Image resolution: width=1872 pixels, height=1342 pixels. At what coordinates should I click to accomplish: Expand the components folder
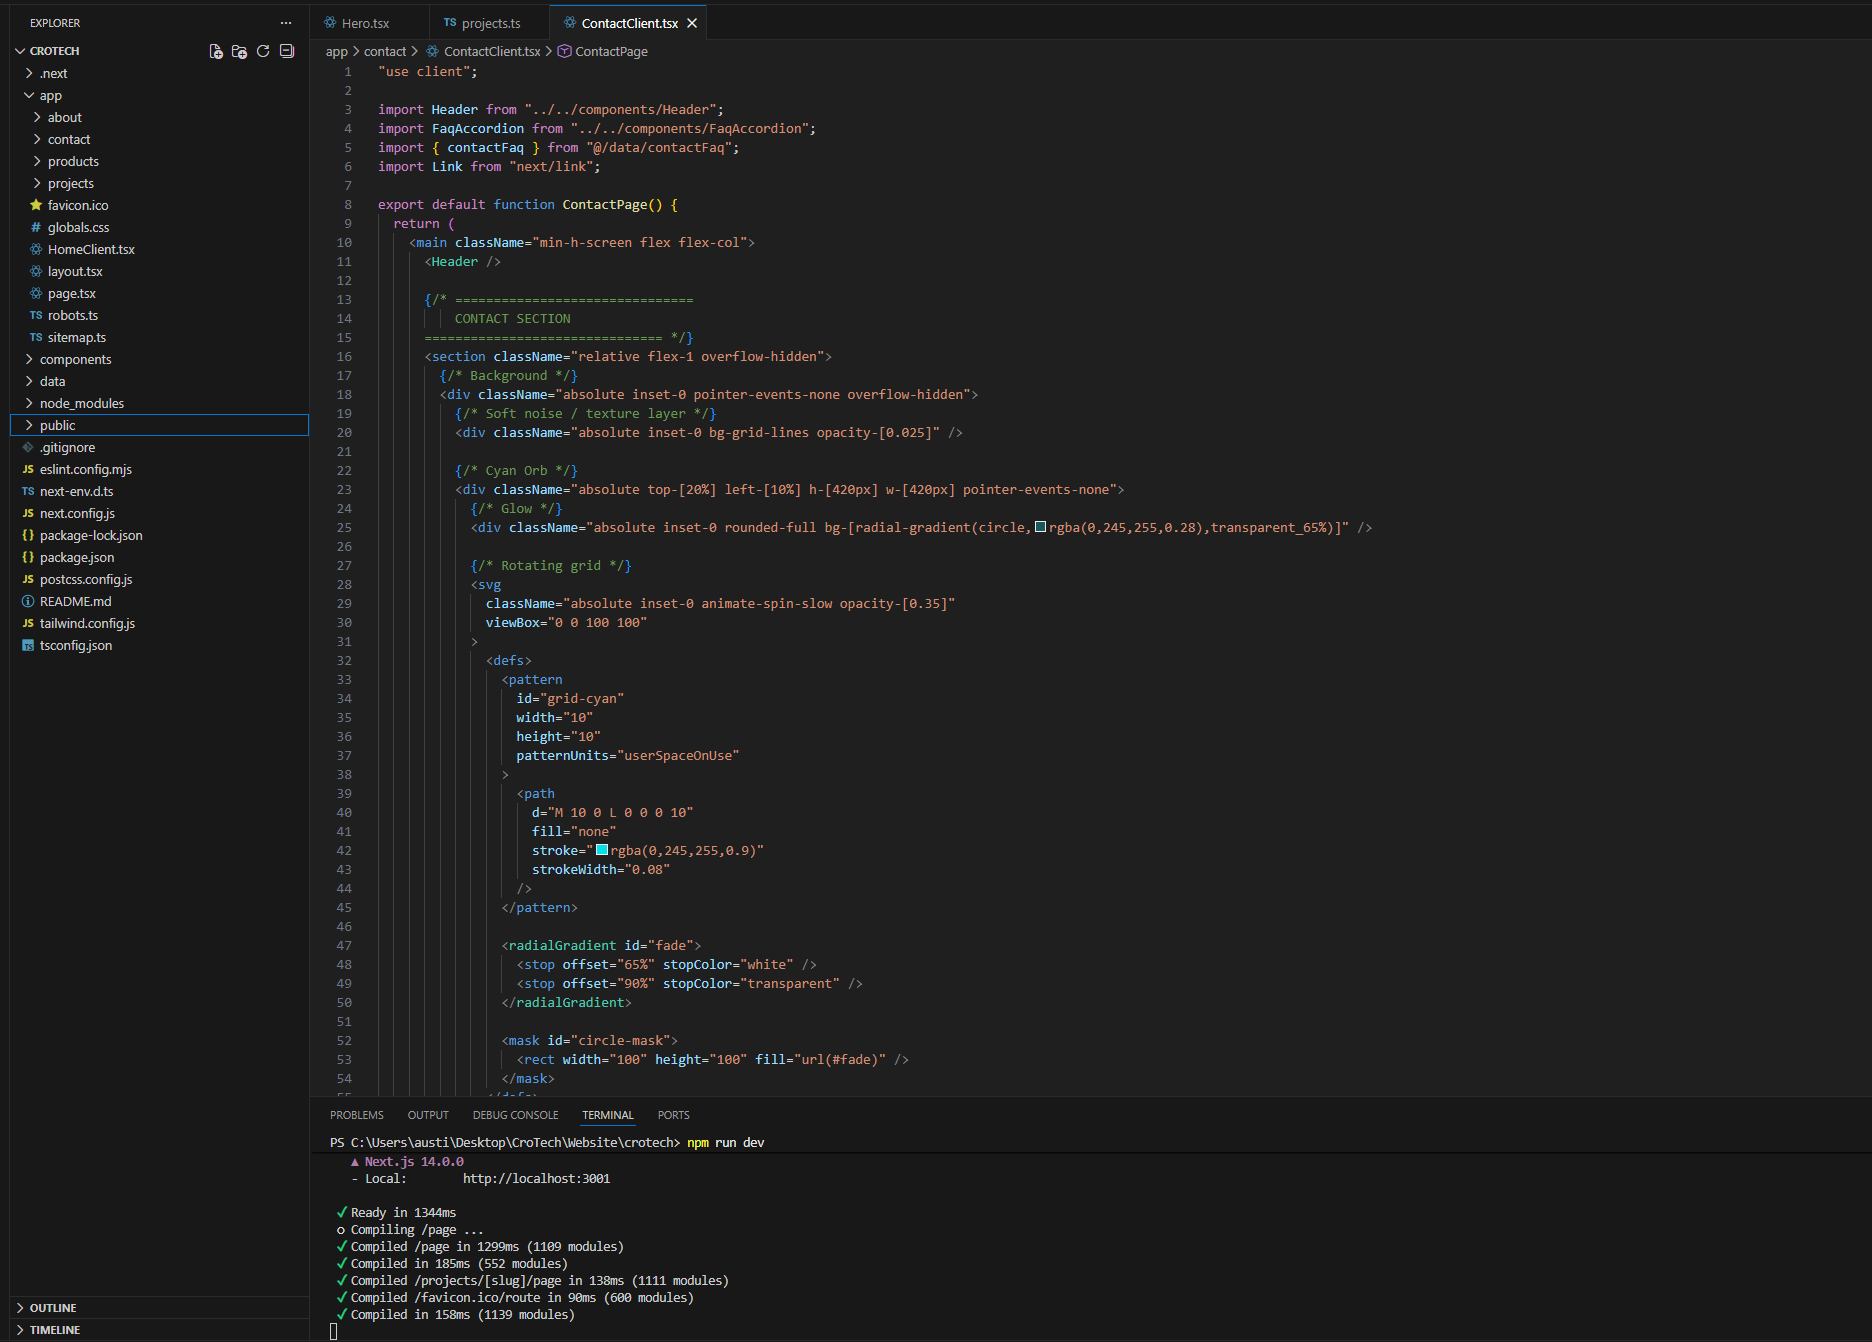click(x=75, y=359)
